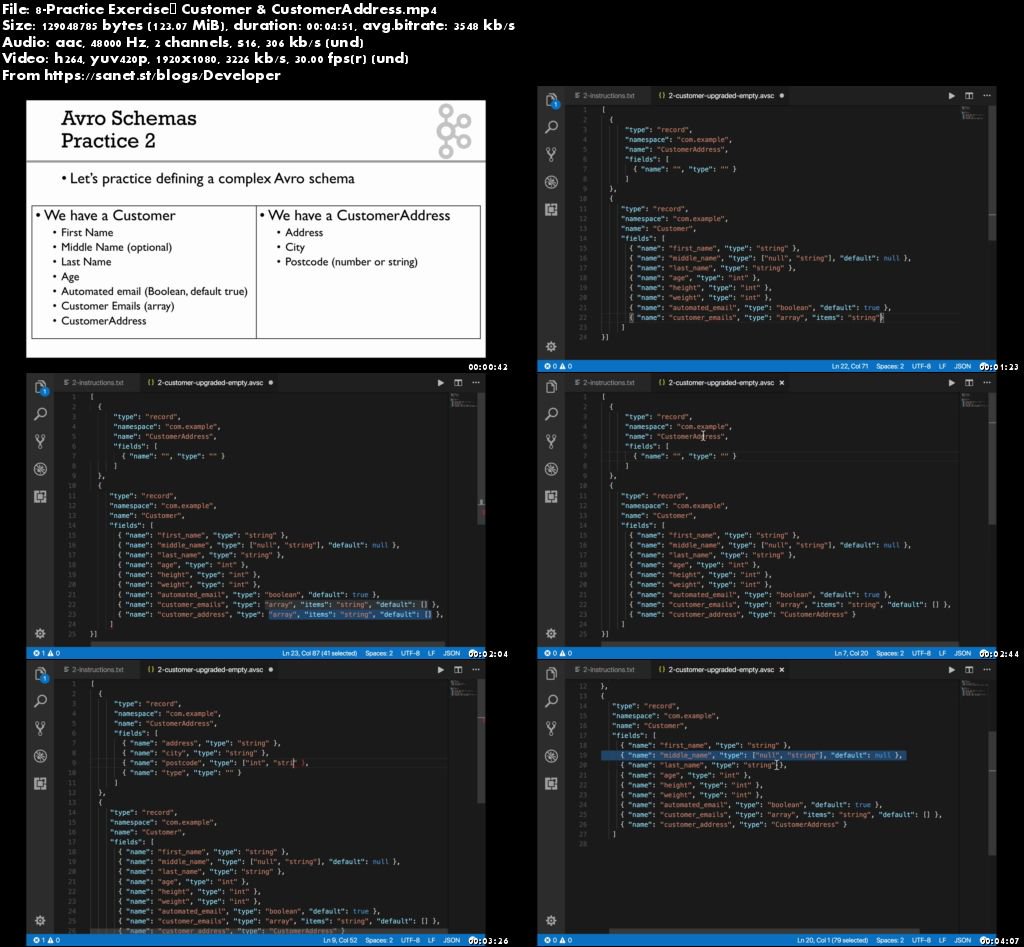Click 'Ln 9, Col 52' status entry
1024x947 pixels.
[x=340, y=940]
